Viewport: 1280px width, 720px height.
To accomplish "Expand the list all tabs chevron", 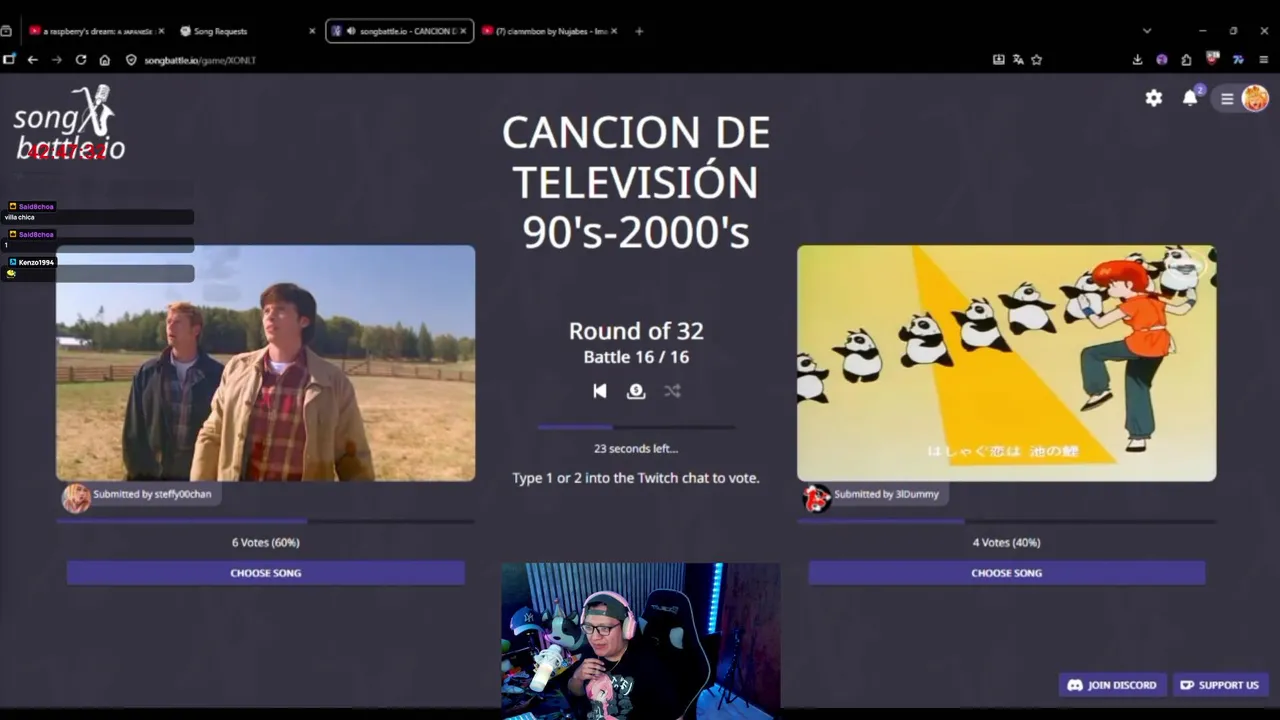I will tap(1147, 31).
